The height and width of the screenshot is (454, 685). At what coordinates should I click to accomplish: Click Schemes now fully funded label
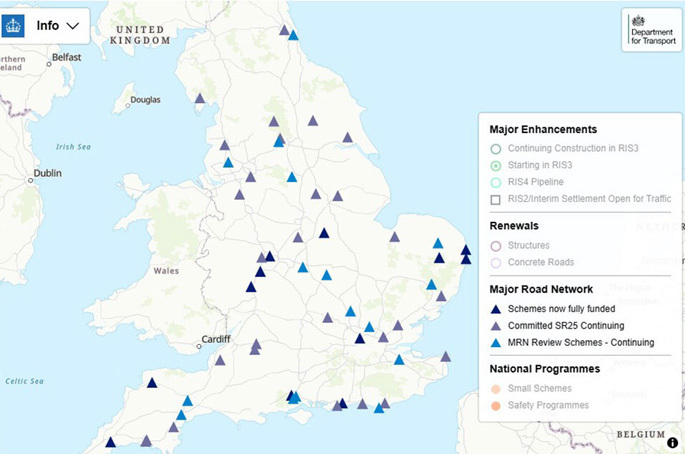pos(561,309)
